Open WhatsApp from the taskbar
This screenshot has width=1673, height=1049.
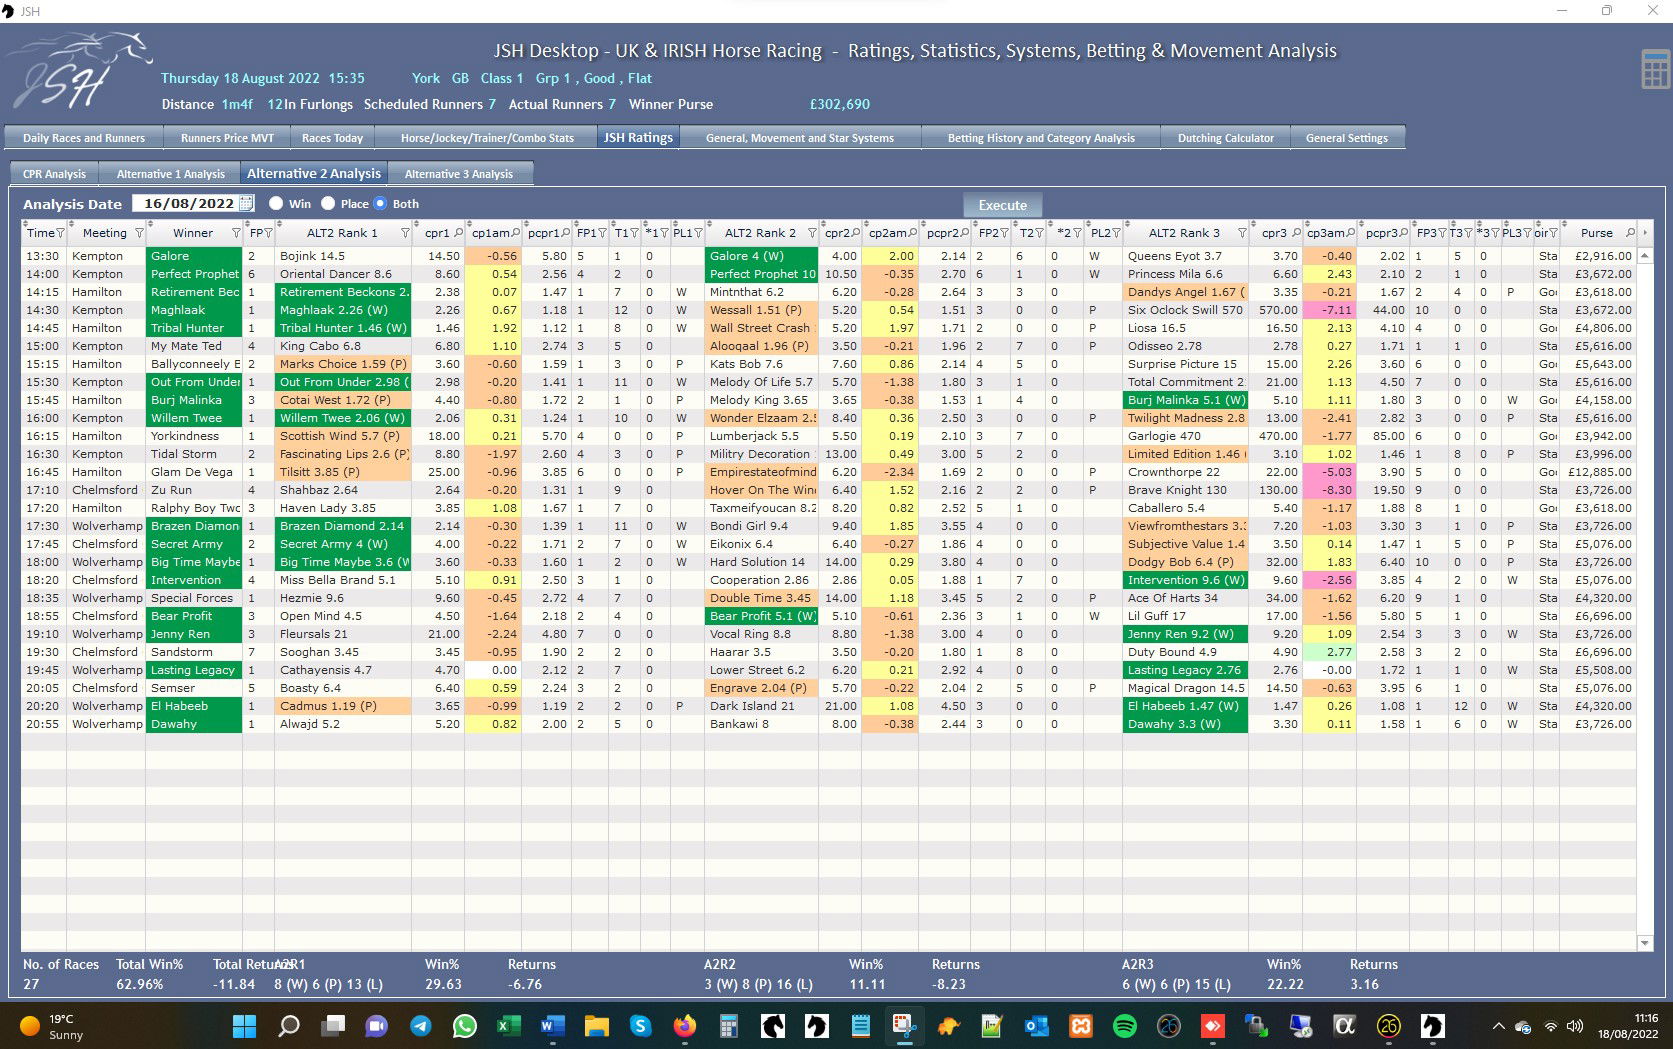[x=464, y=1026]
